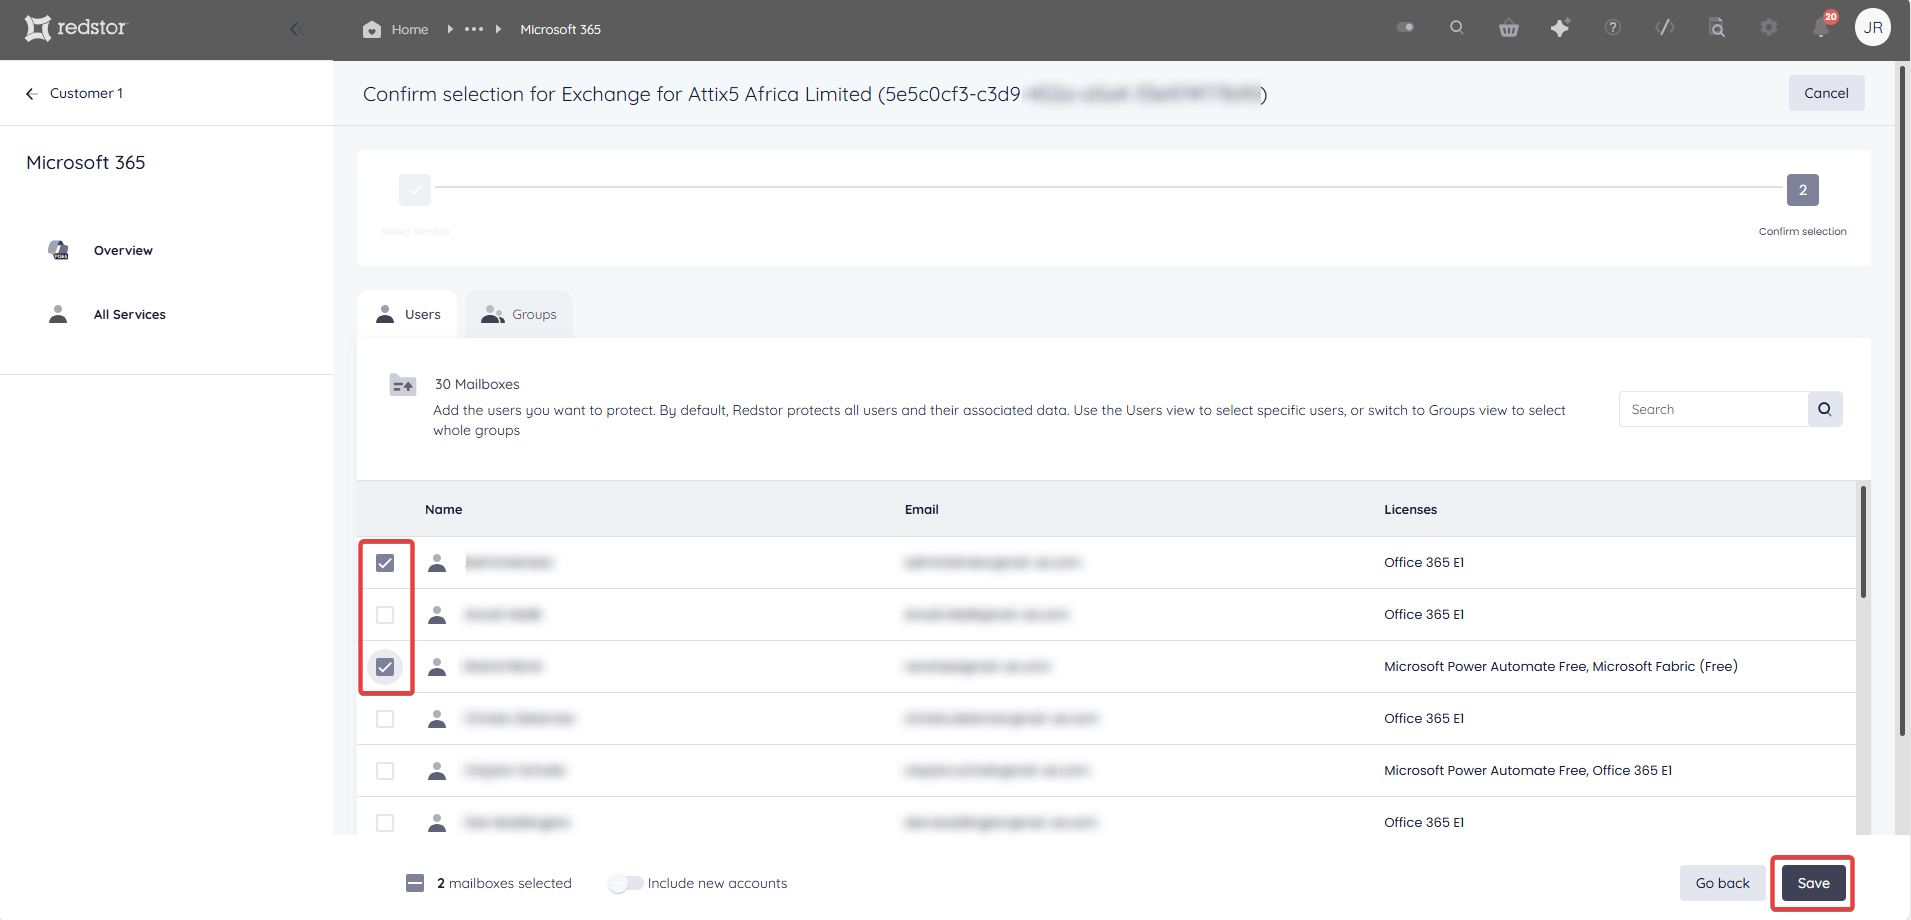This screenshot has height=920, width=1911.
Task: Click the Microsoft 365 sidebar heading
Action: click(x=86, y=163)
